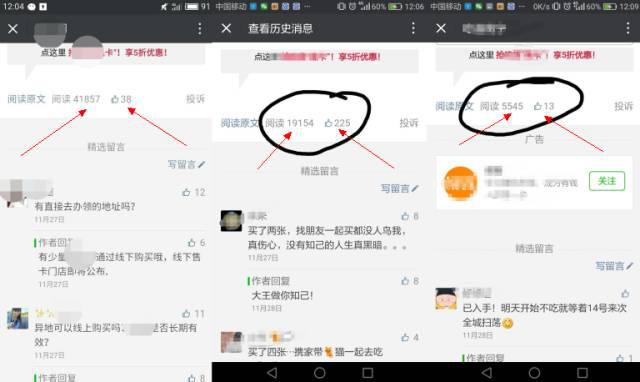Viewport: 640px width, 382px height.
Task: Click the comment text 大王做你知己！
Action: [282, 295]
